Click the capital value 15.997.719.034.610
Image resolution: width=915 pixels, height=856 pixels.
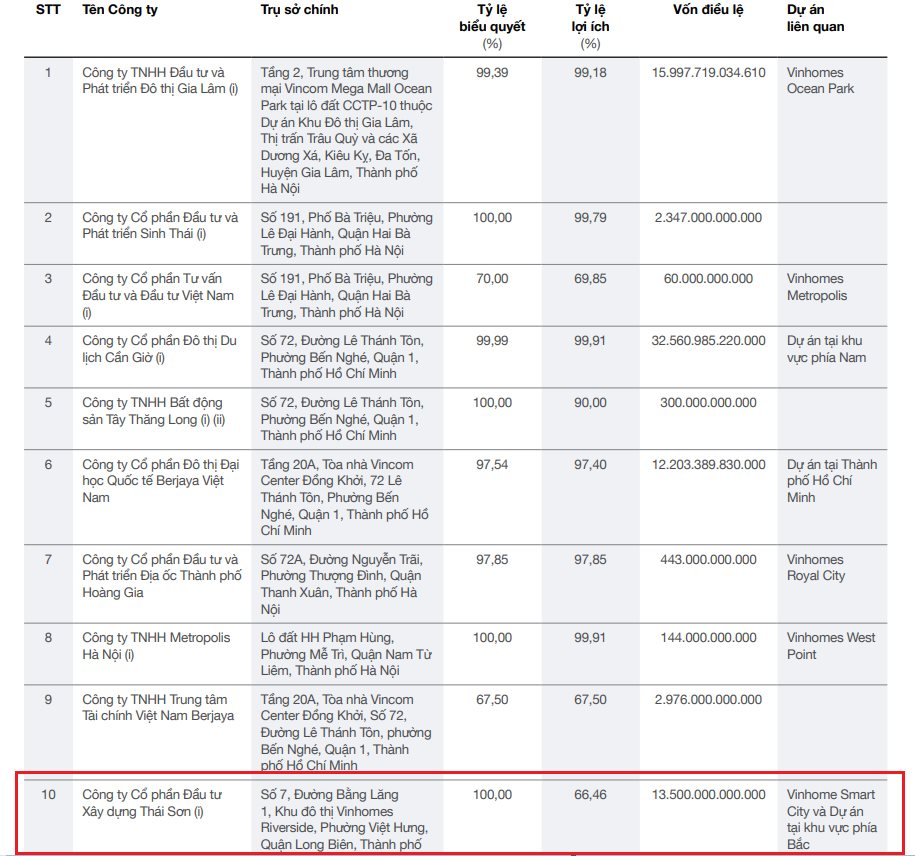708,72
